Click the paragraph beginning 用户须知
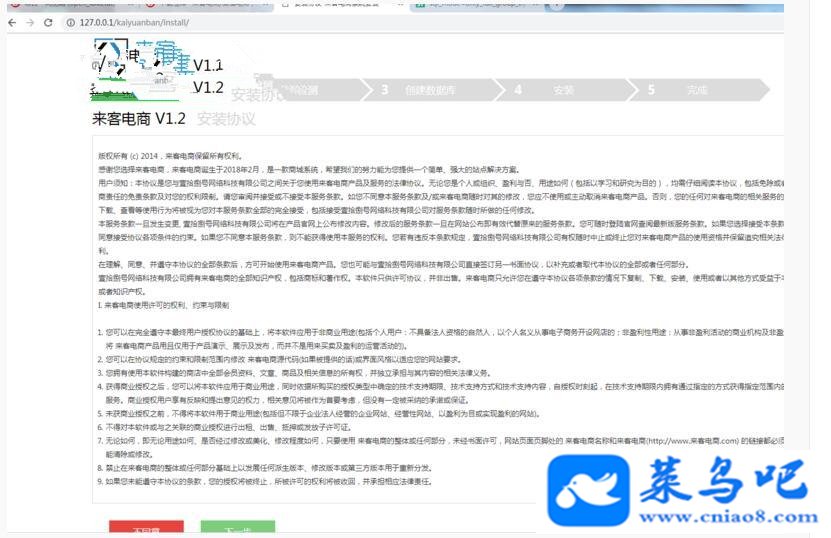 click(x=441, y=197)
